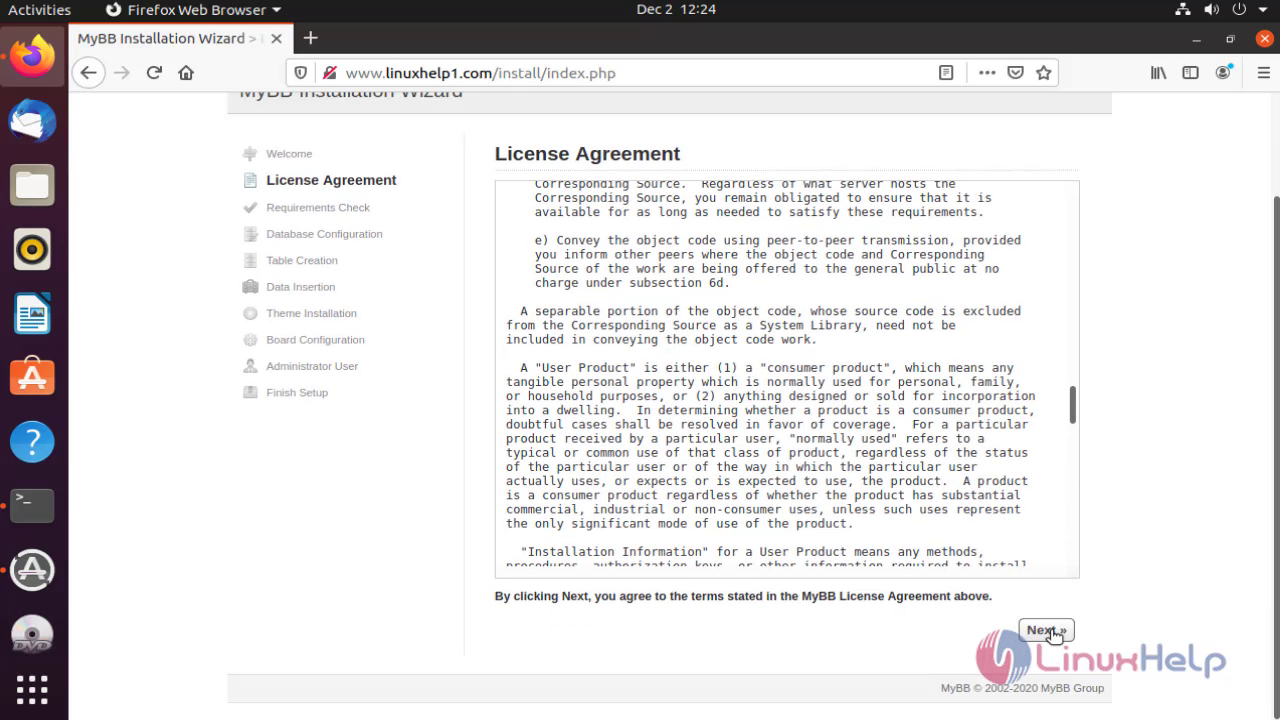Click the Requirements Check checkmark icon

(x=250, y=207)
